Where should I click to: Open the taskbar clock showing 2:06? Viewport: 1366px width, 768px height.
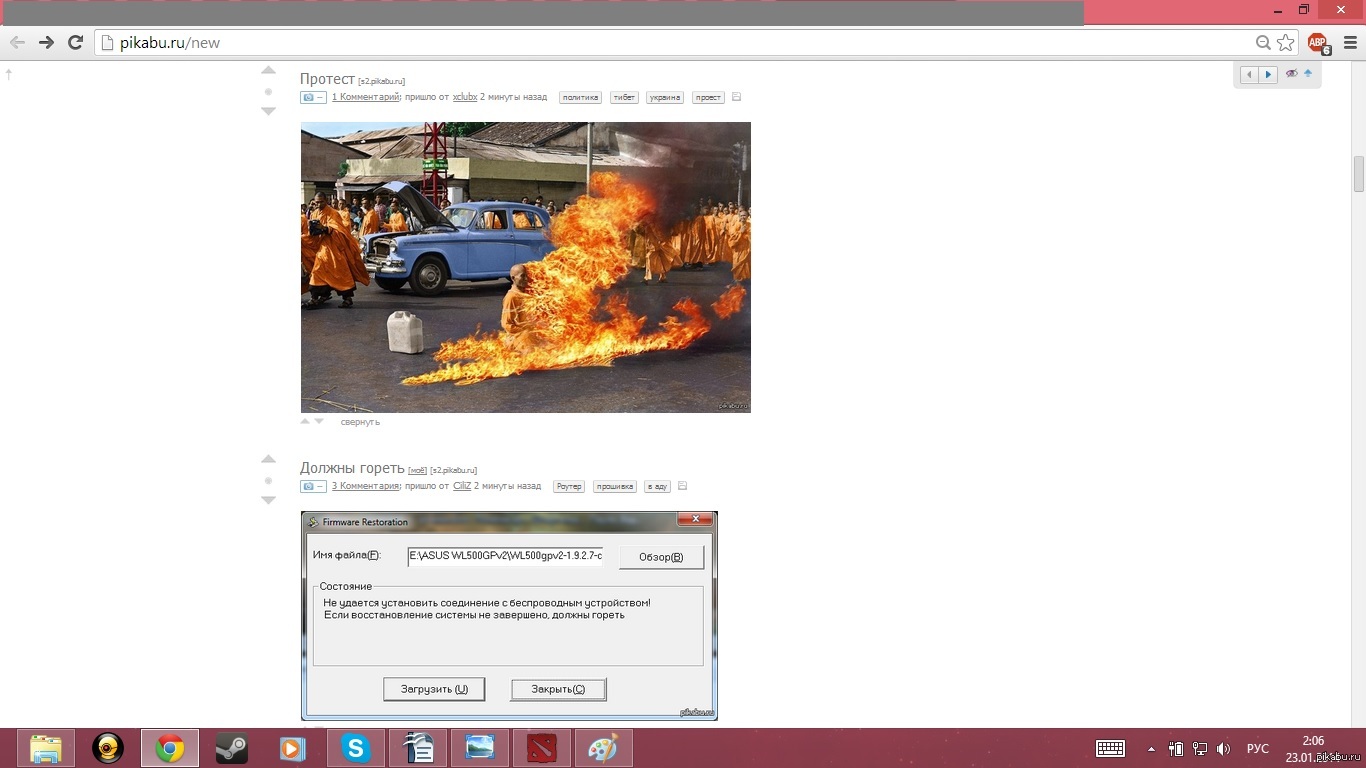coord(1314,749)
